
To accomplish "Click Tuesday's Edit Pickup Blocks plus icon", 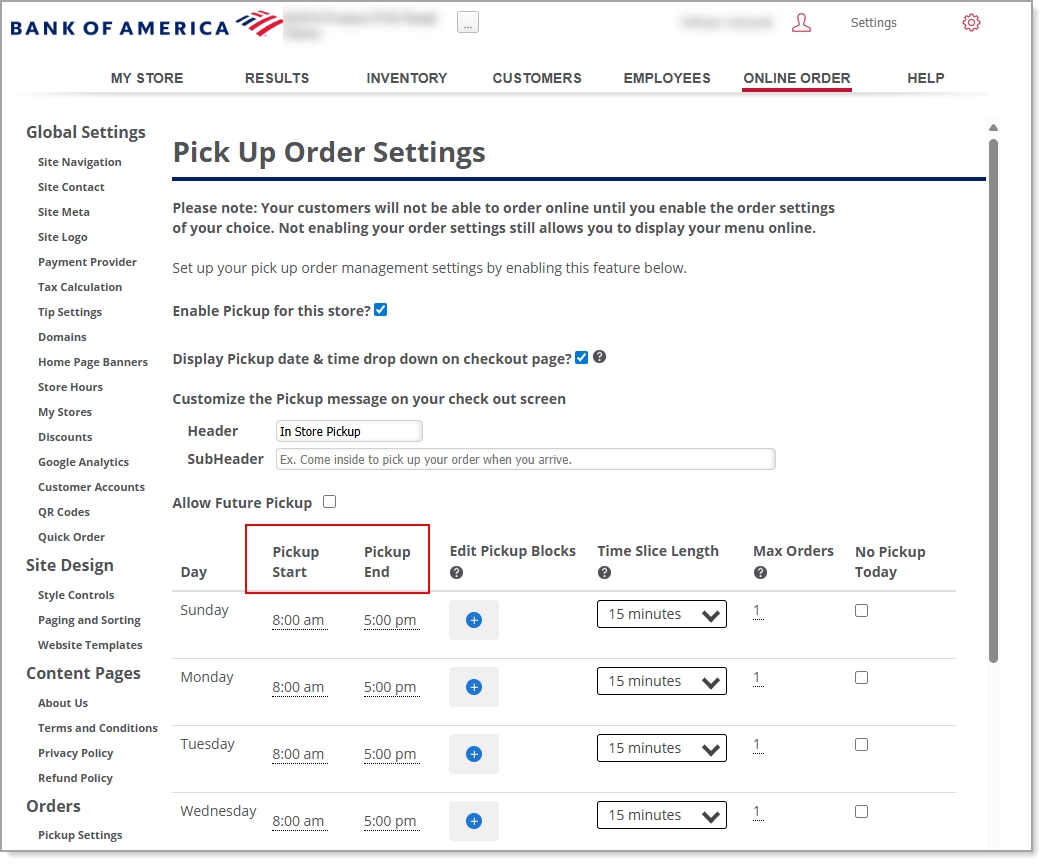I will (x=473, y=754).
